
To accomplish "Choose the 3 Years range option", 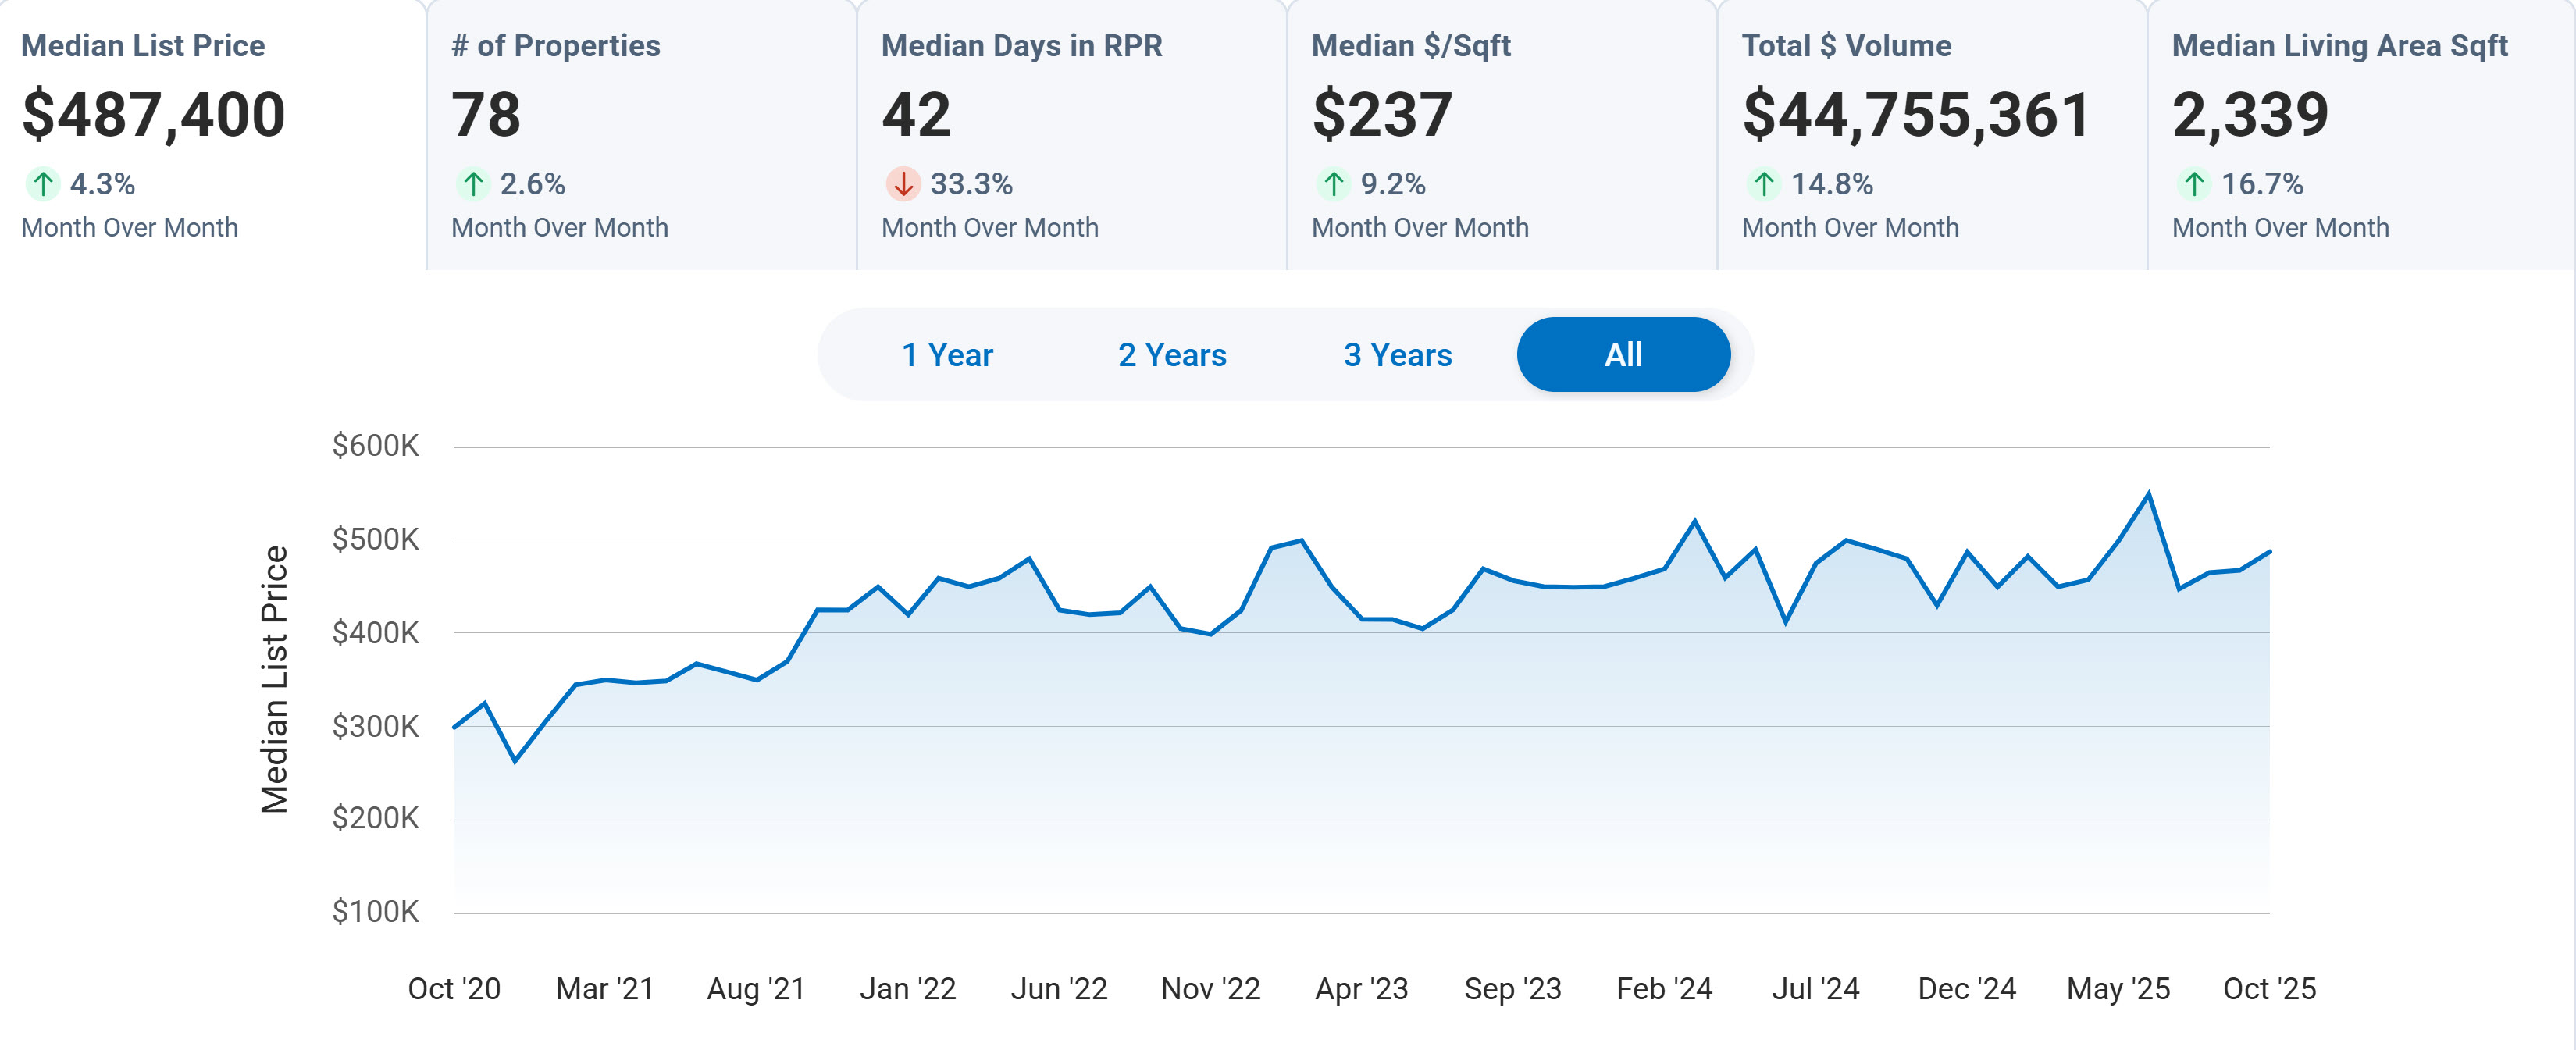I will 1397,355.
